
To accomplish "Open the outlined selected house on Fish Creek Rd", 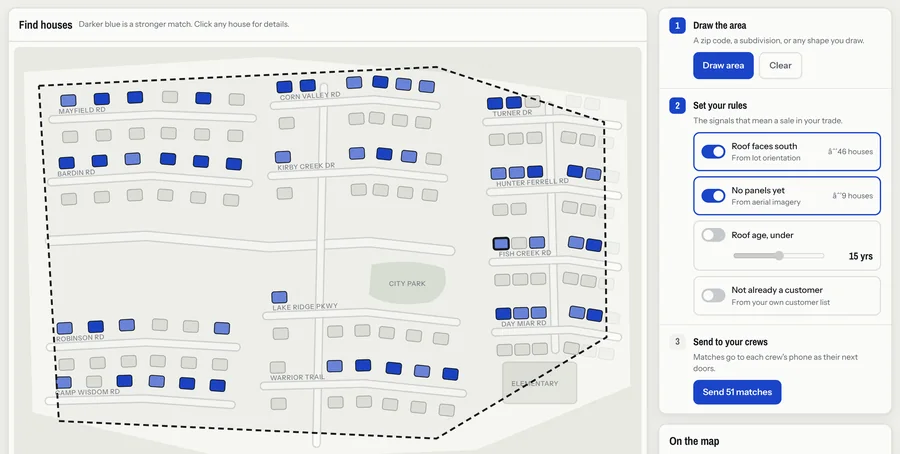I will (x=501, y=243).
